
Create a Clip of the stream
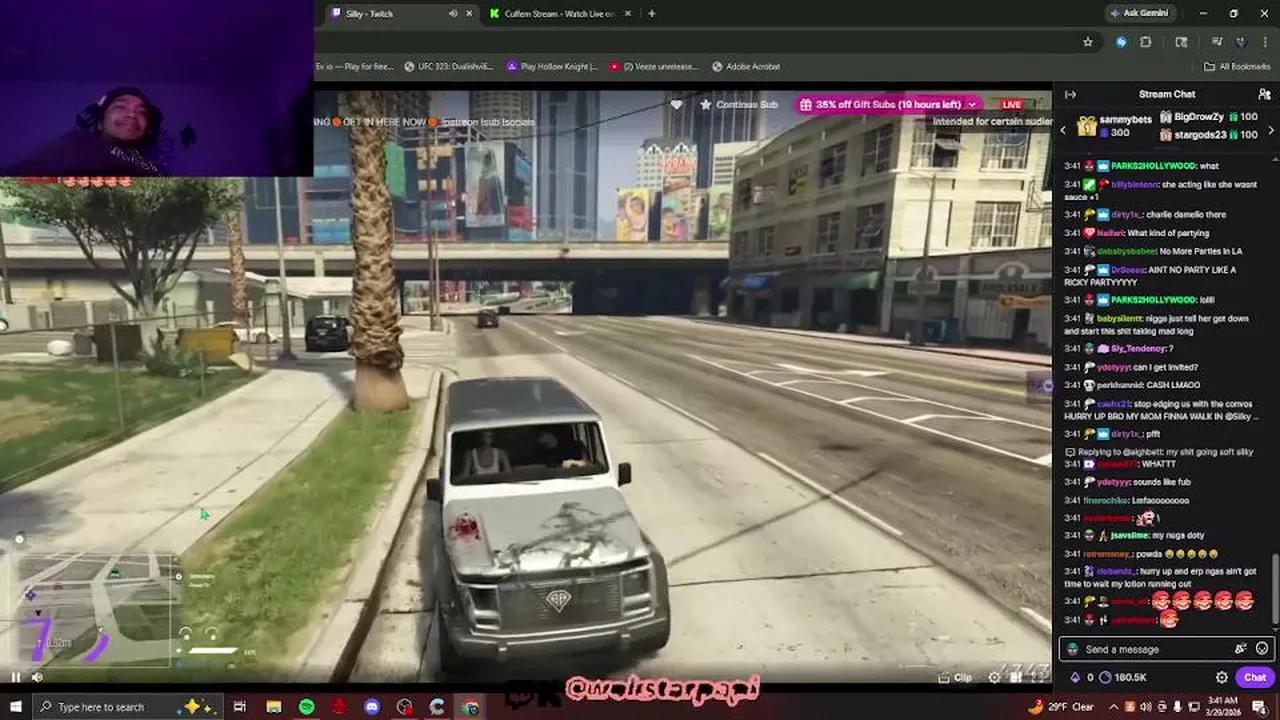point(956,677)
